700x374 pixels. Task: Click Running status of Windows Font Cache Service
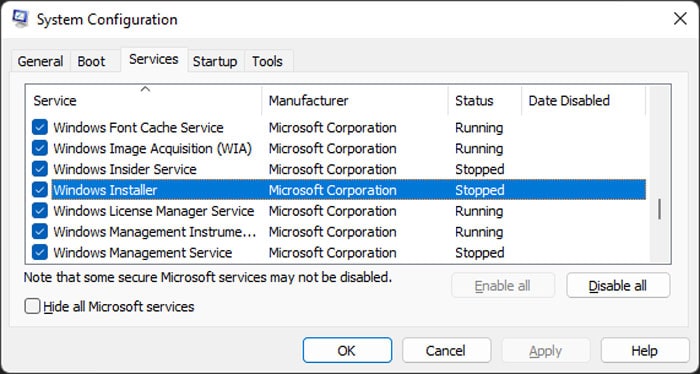[x=479, y=128]
